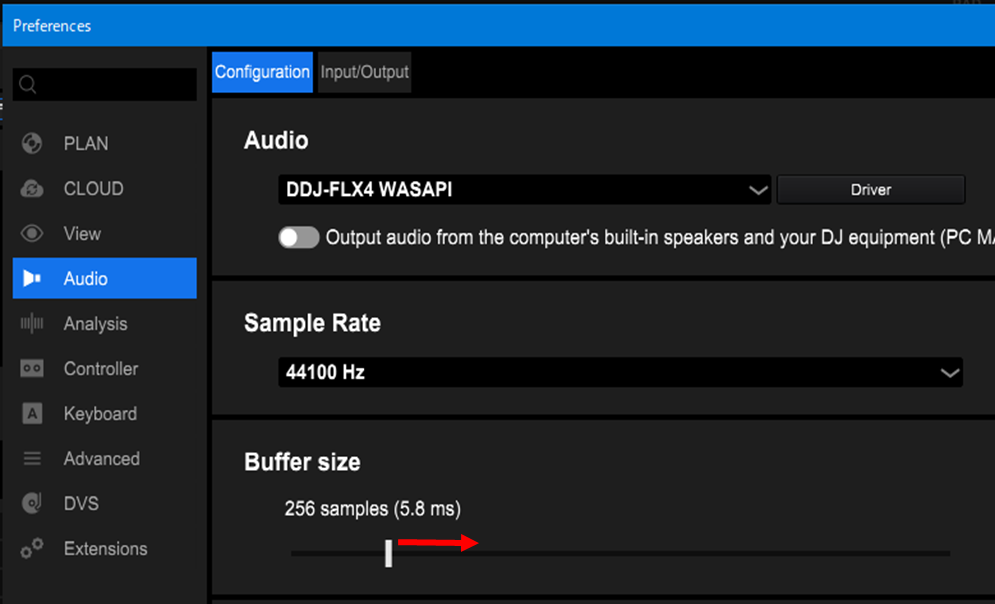
Task: Click the Analysis waveform icon
Action: [32, 324]
